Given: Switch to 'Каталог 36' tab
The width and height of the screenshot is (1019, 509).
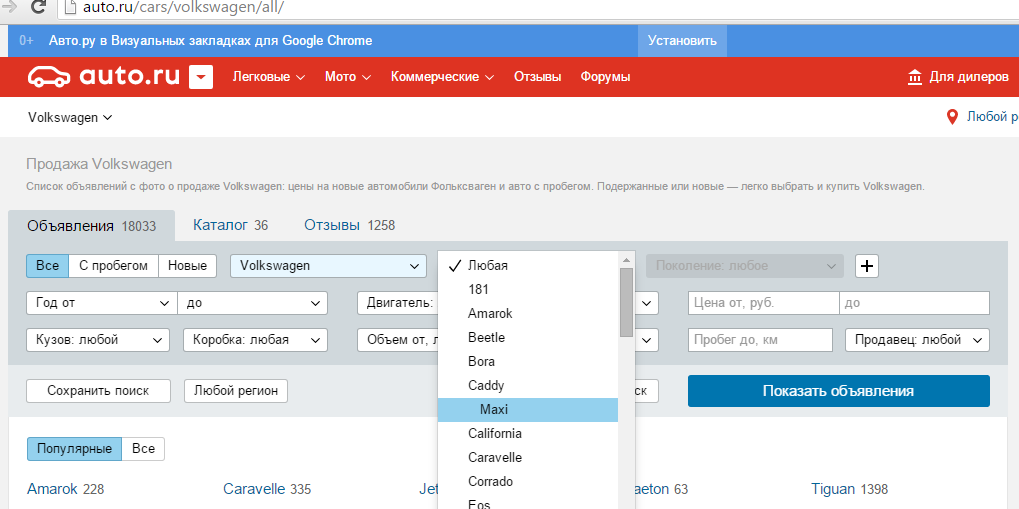Looking at the screenshot, I should (231, 226).
